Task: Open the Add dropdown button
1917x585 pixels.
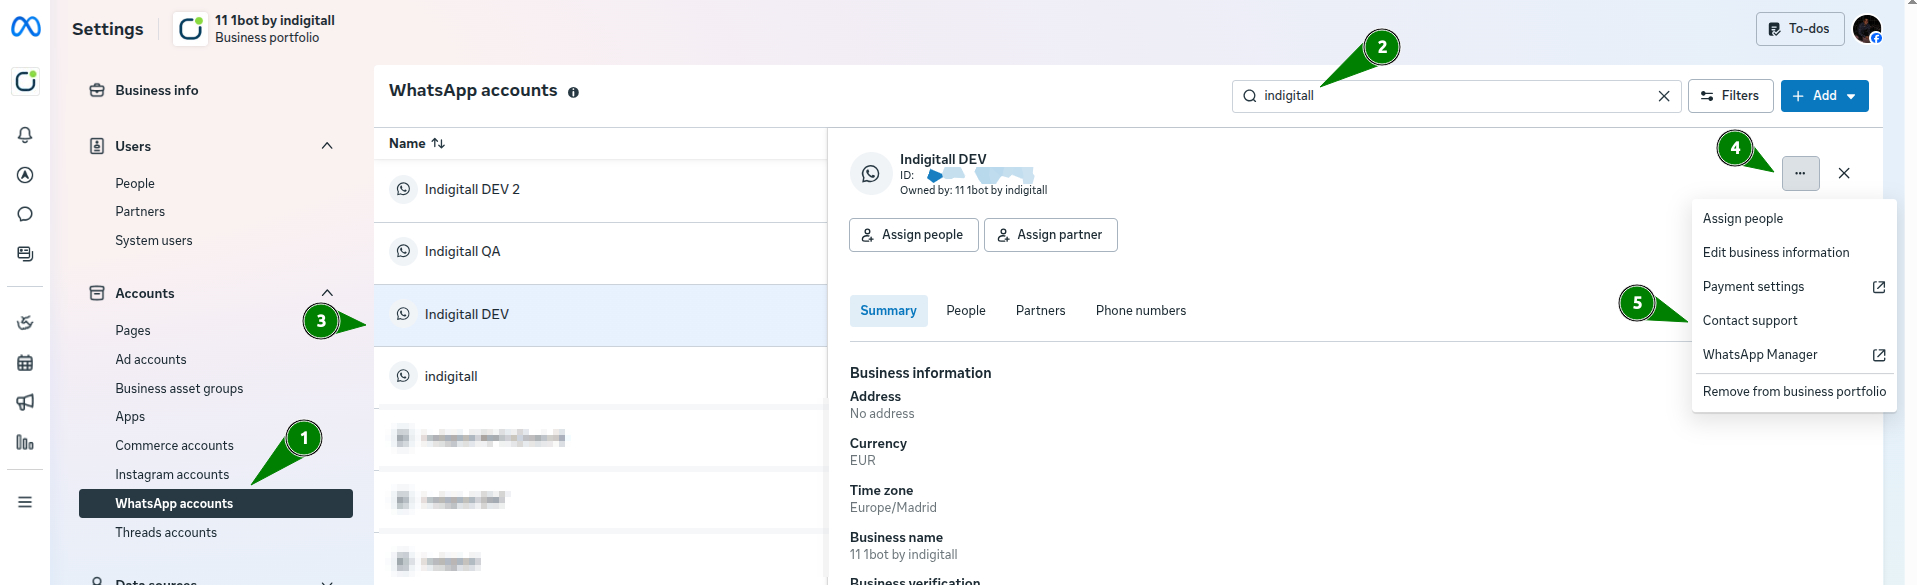Action: pyautogui.click(x=1825, y=96)
